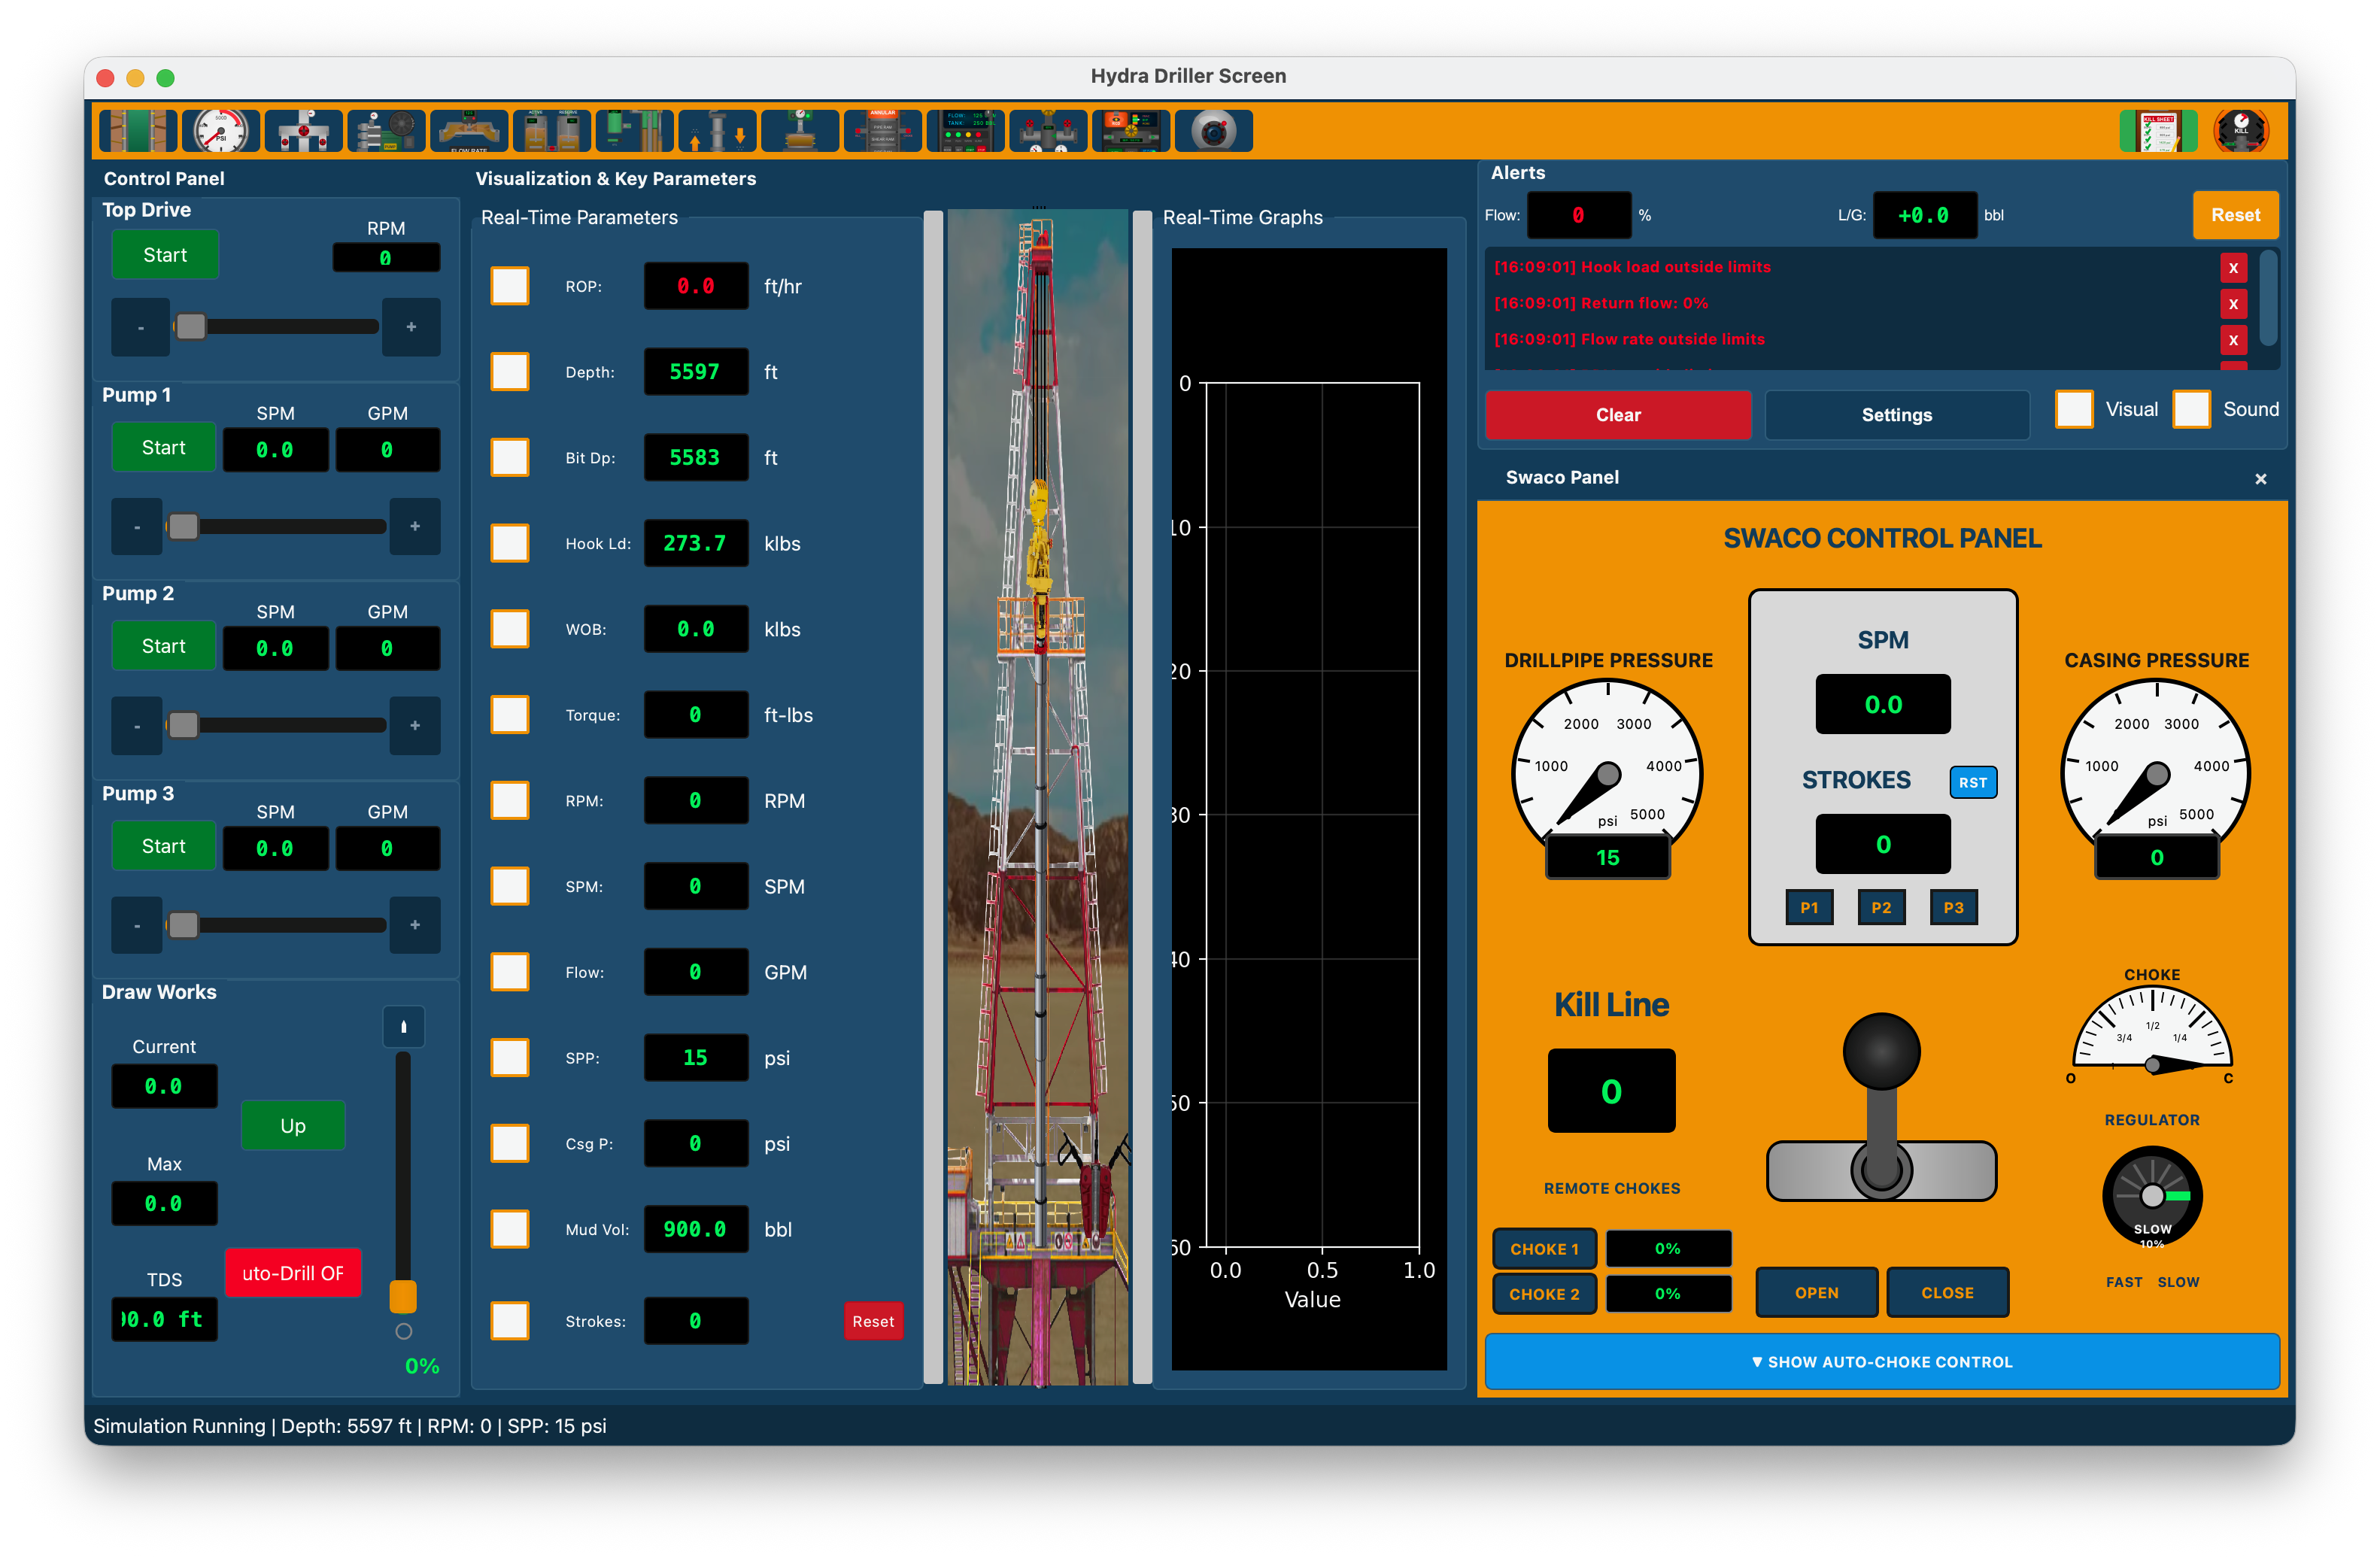Enable the ROP parameter checkbox
This screenshot has width=2380, height=1557.
(x=510, y=285)
